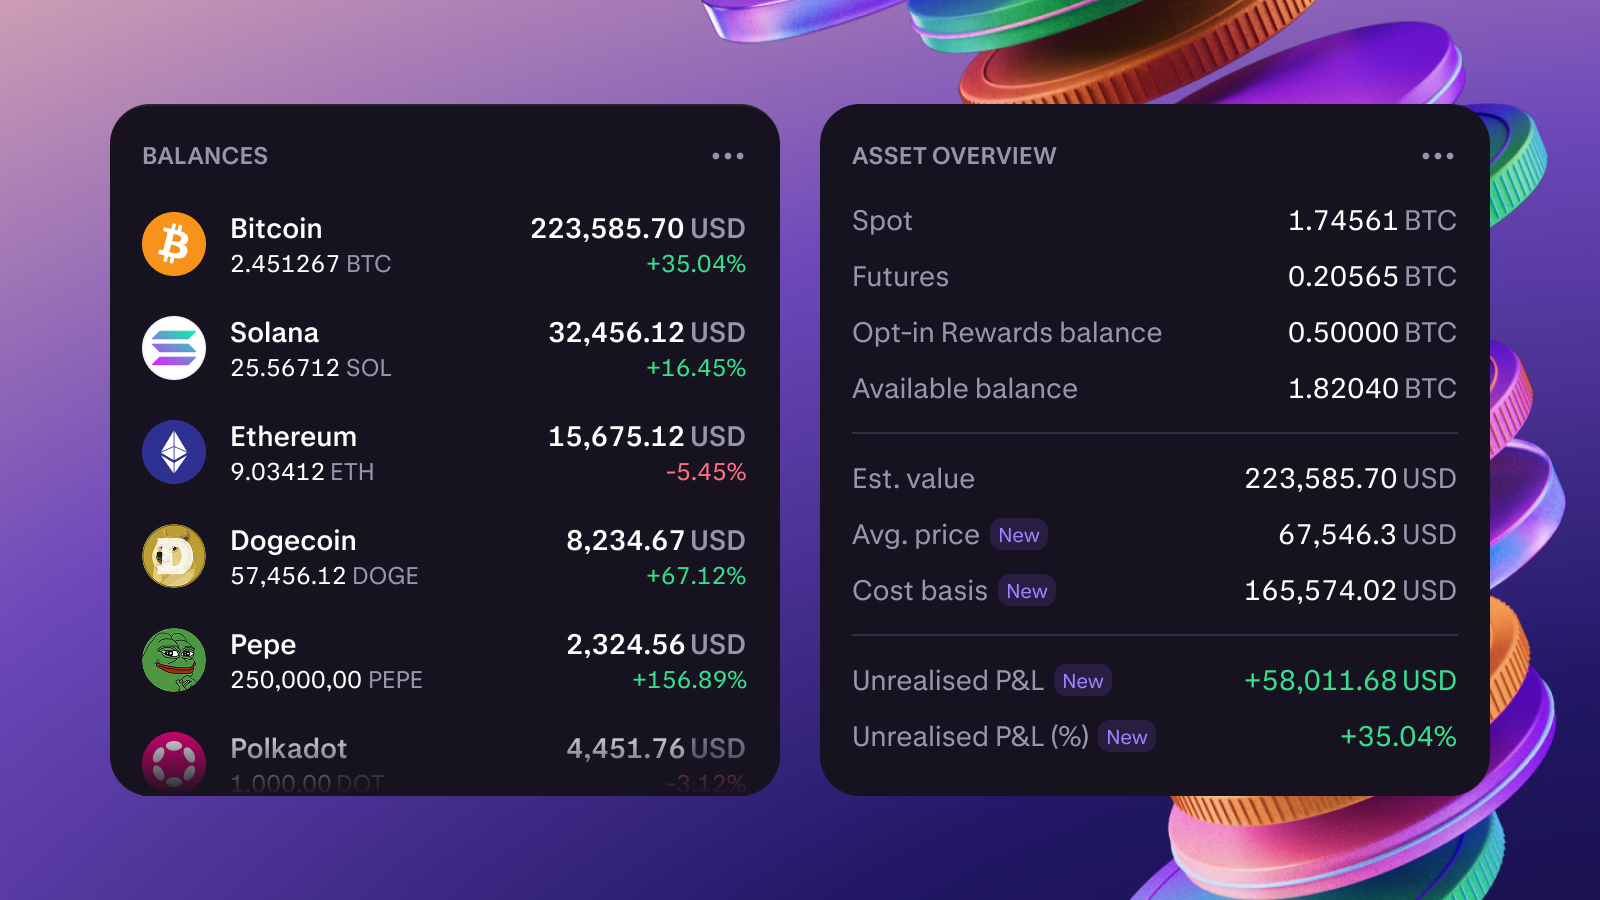Select the Ethereum row name
Viewport: 1600px width, 900px height.
click(x=293, y=437)
